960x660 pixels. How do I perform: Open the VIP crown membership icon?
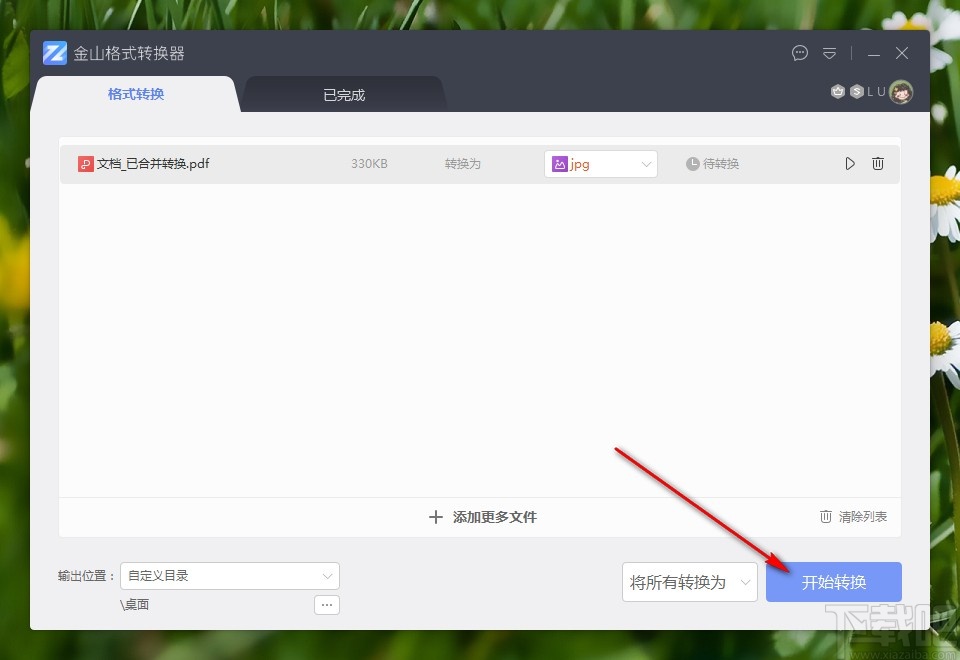pos(838,91)
